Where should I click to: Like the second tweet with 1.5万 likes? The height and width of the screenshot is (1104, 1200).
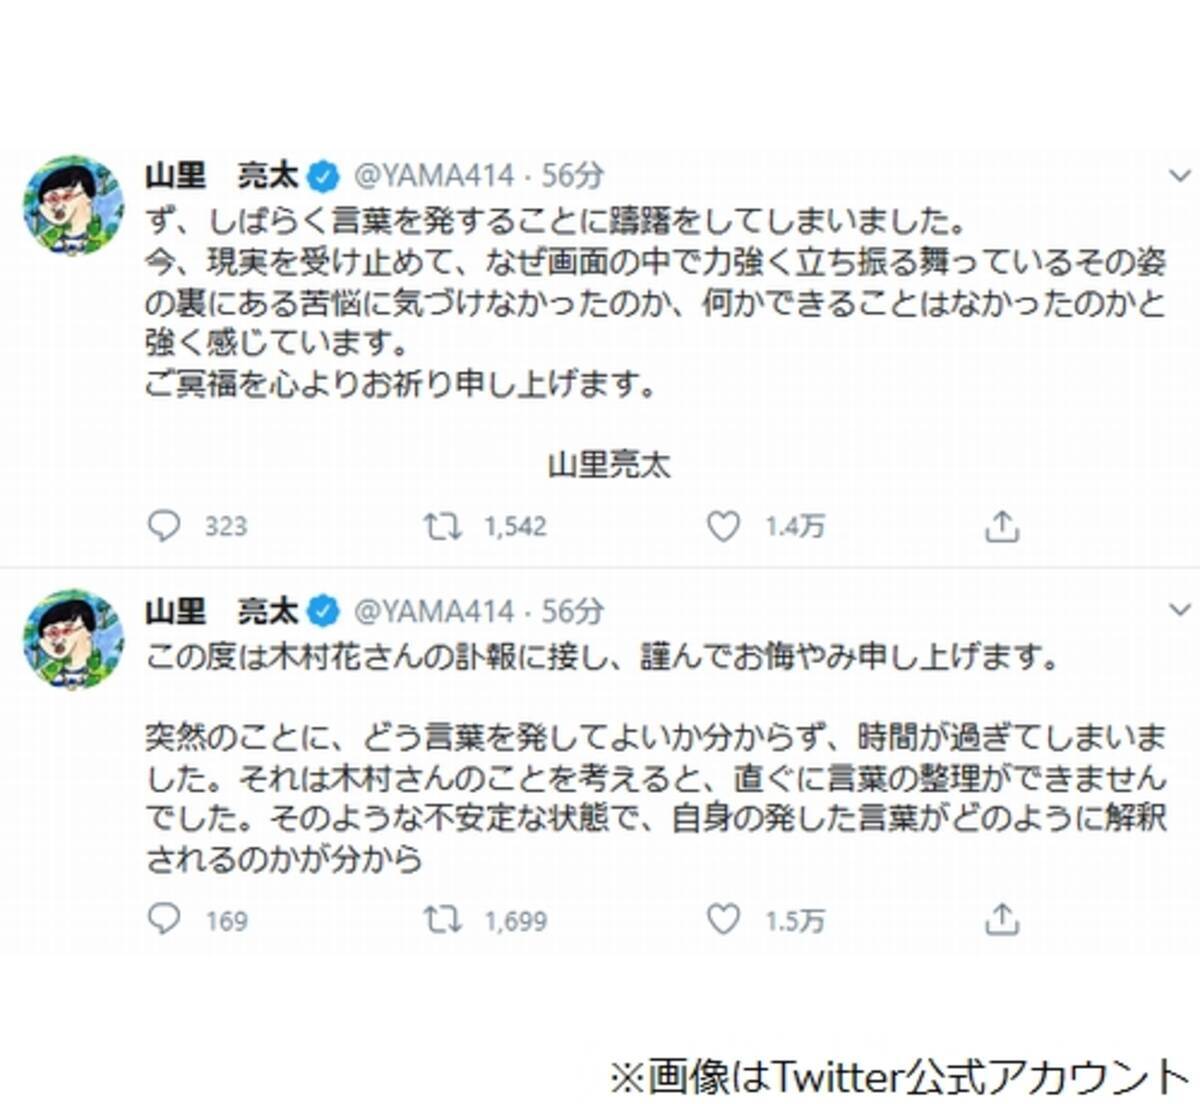tap(723, 919)
